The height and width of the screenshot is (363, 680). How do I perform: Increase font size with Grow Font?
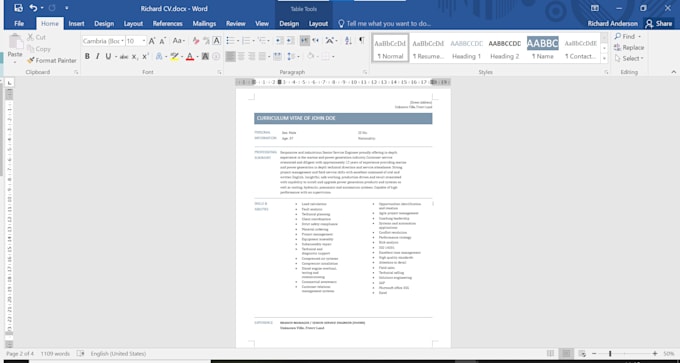[x=152, y=41]
